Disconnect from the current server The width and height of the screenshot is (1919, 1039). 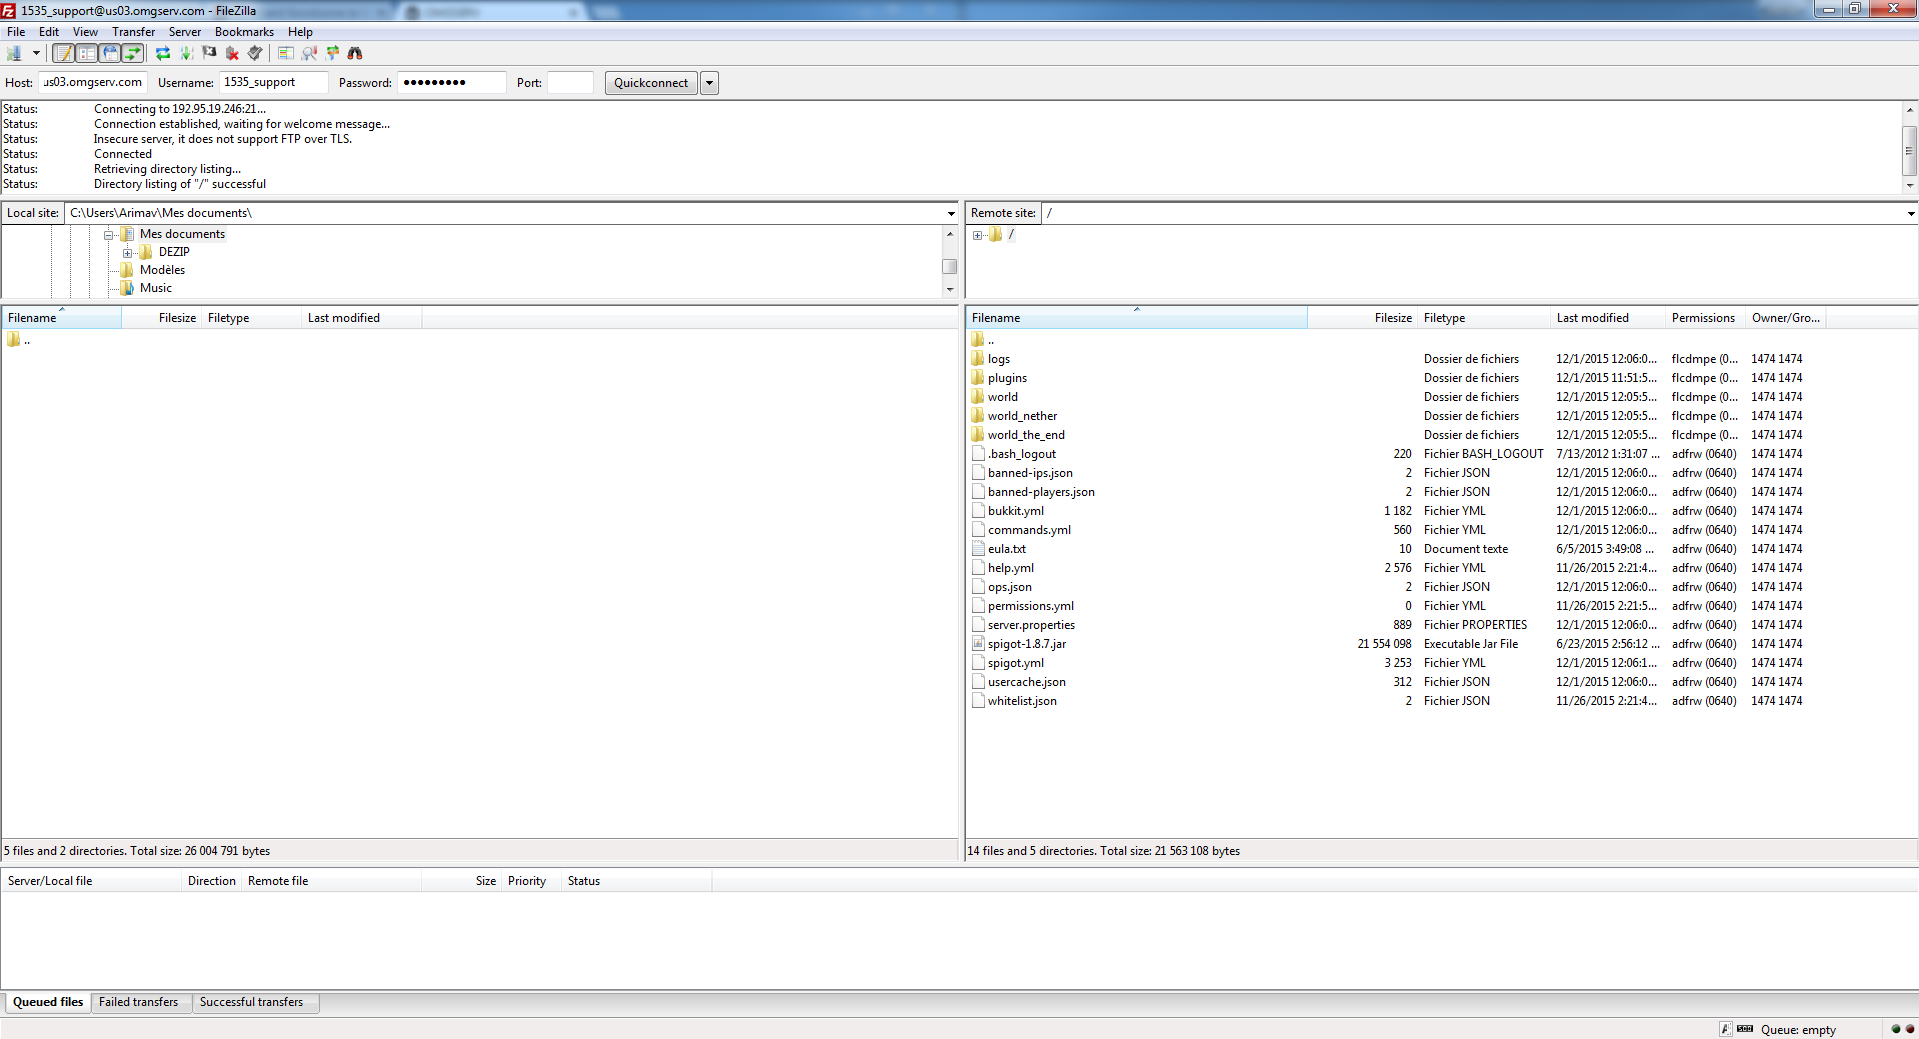(x=232, y=53)
